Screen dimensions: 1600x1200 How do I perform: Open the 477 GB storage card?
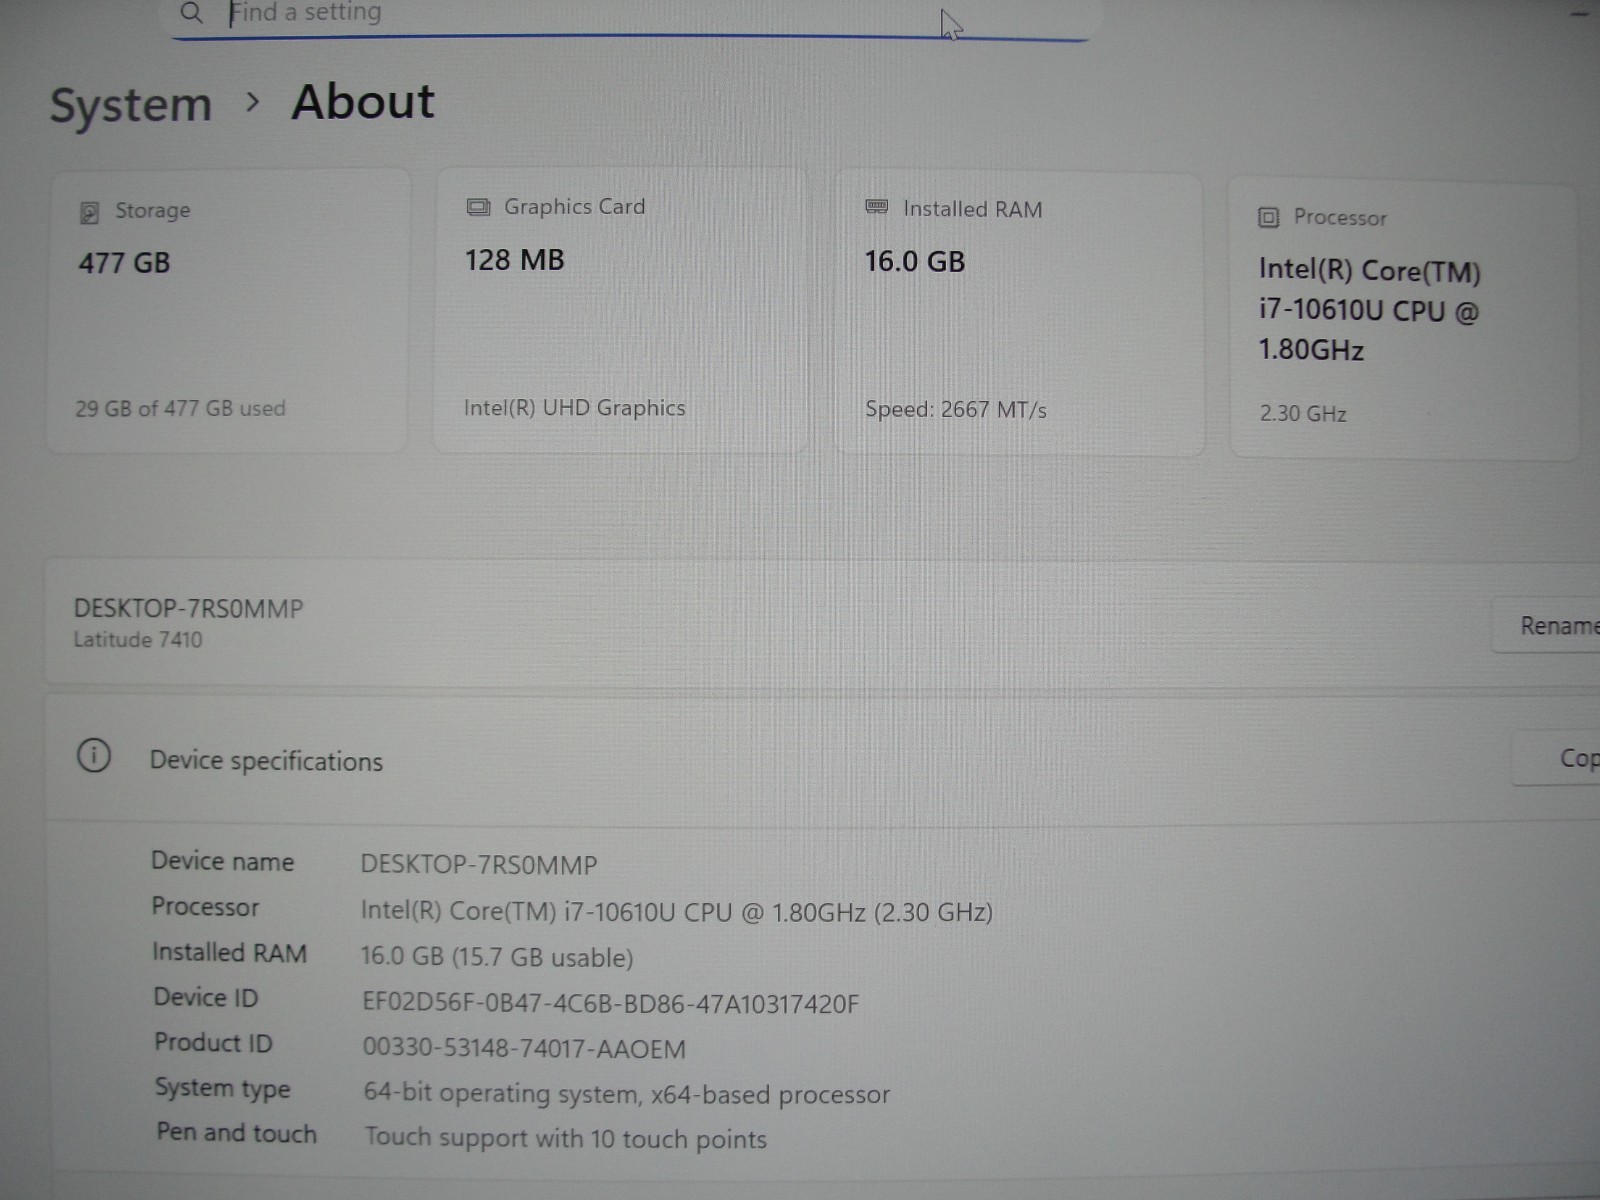point(228,311)
